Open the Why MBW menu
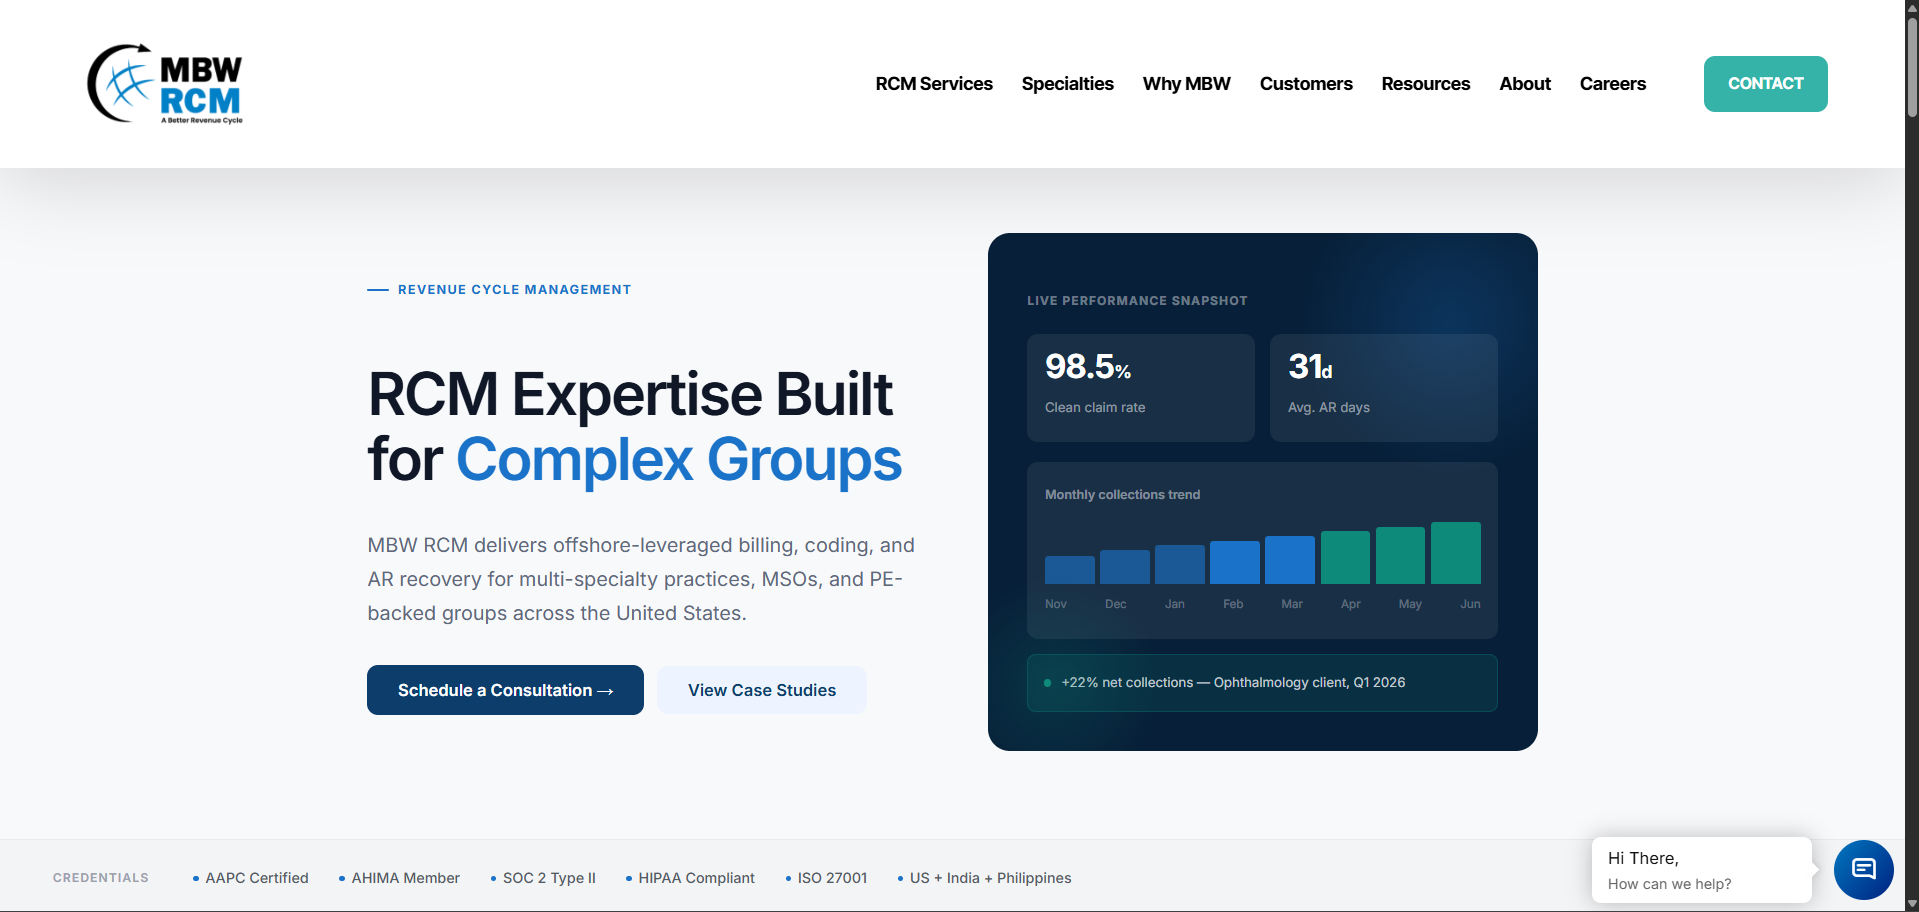1919x912 pixels. coord(1186,84)
